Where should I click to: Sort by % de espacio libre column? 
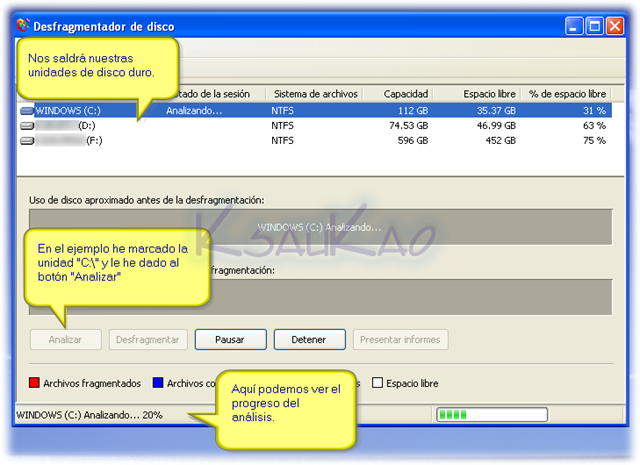click(x=567, y=94)
